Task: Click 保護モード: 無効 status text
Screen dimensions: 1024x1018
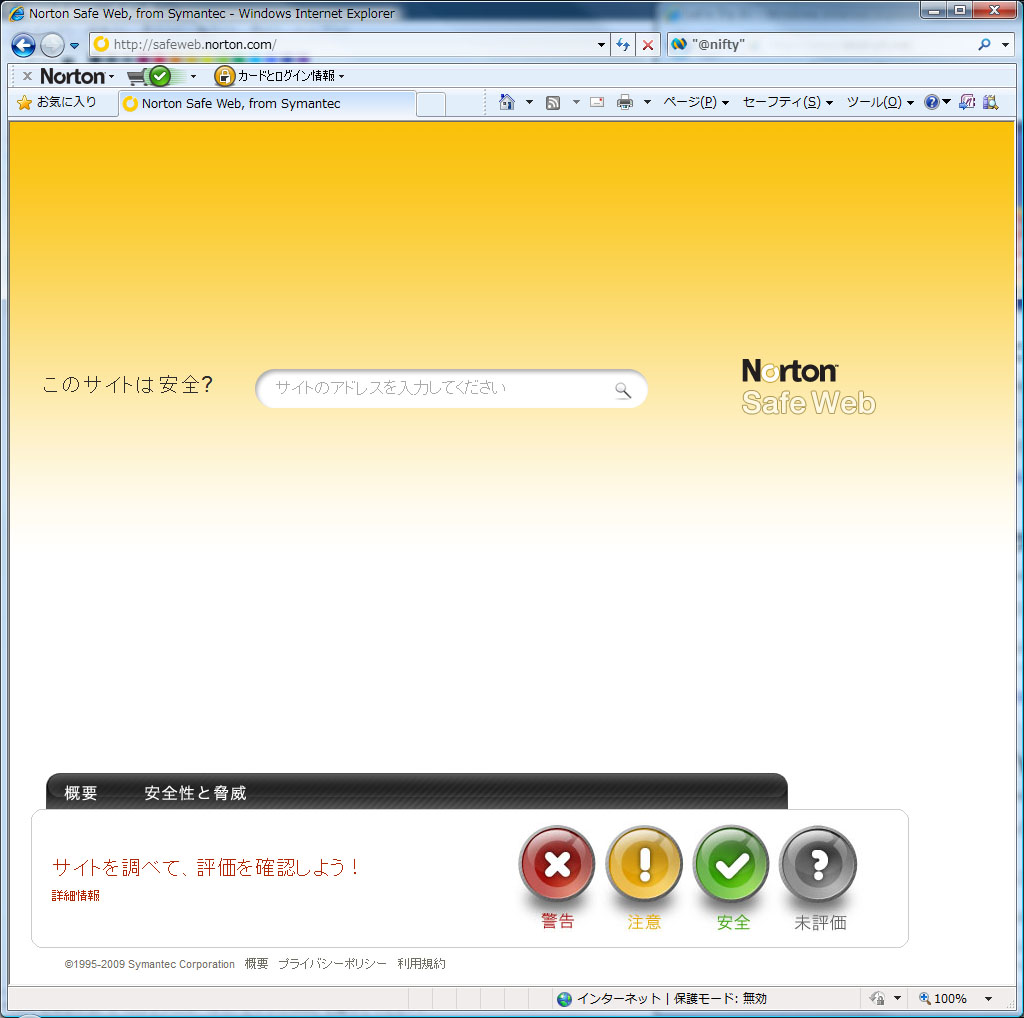Action: pyautogui.click(x=720, y=998)
